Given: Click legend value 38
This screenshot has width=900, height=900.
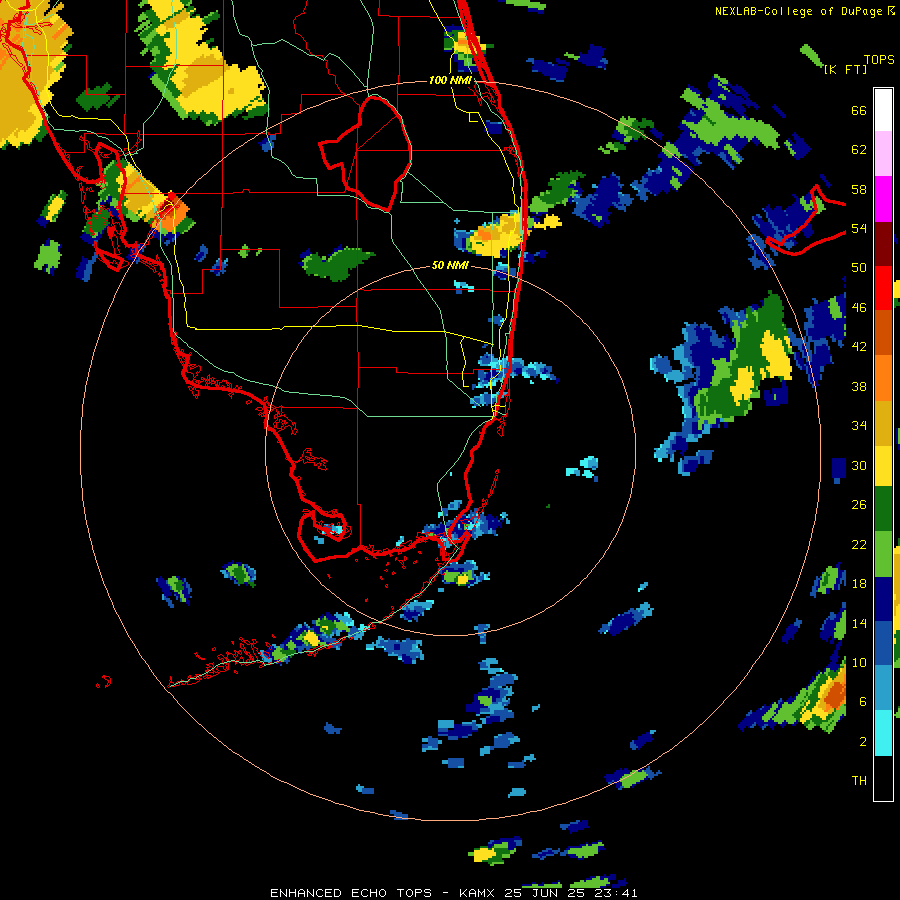Looking at the screenshot, I should tap(859, 386).
